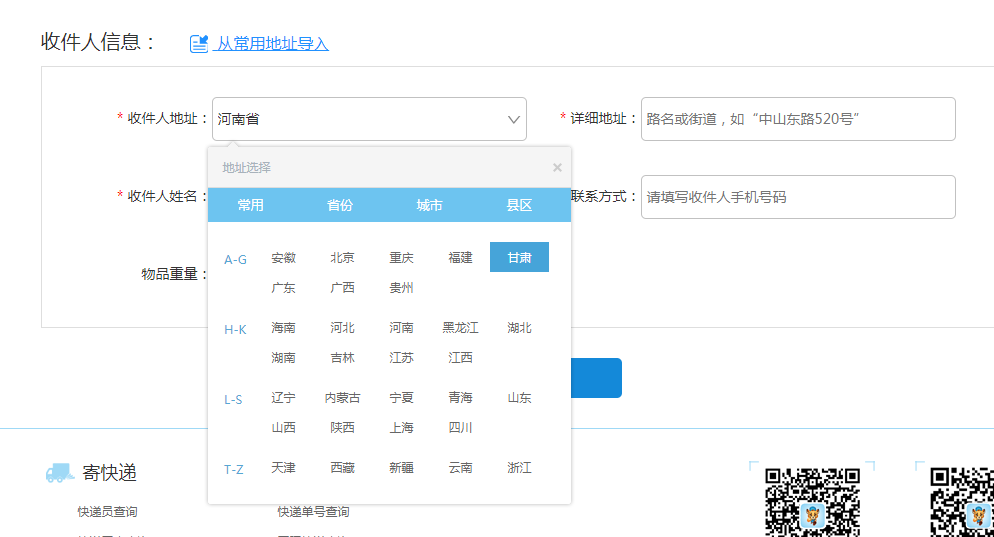This screenshot has width=994, height=537.
Task: Close the 地址选择 popup
Action: pyautogui.click(x=557, y=168)
